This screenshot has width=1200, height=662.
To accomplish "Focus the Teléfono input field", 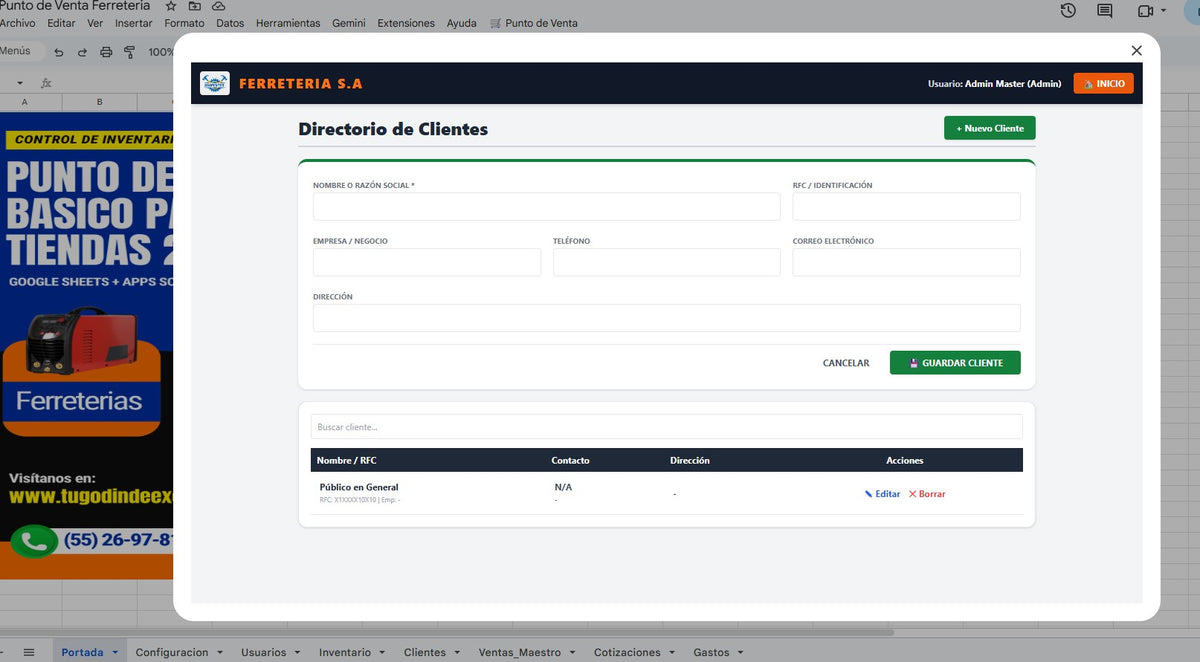I will (667, 262).
